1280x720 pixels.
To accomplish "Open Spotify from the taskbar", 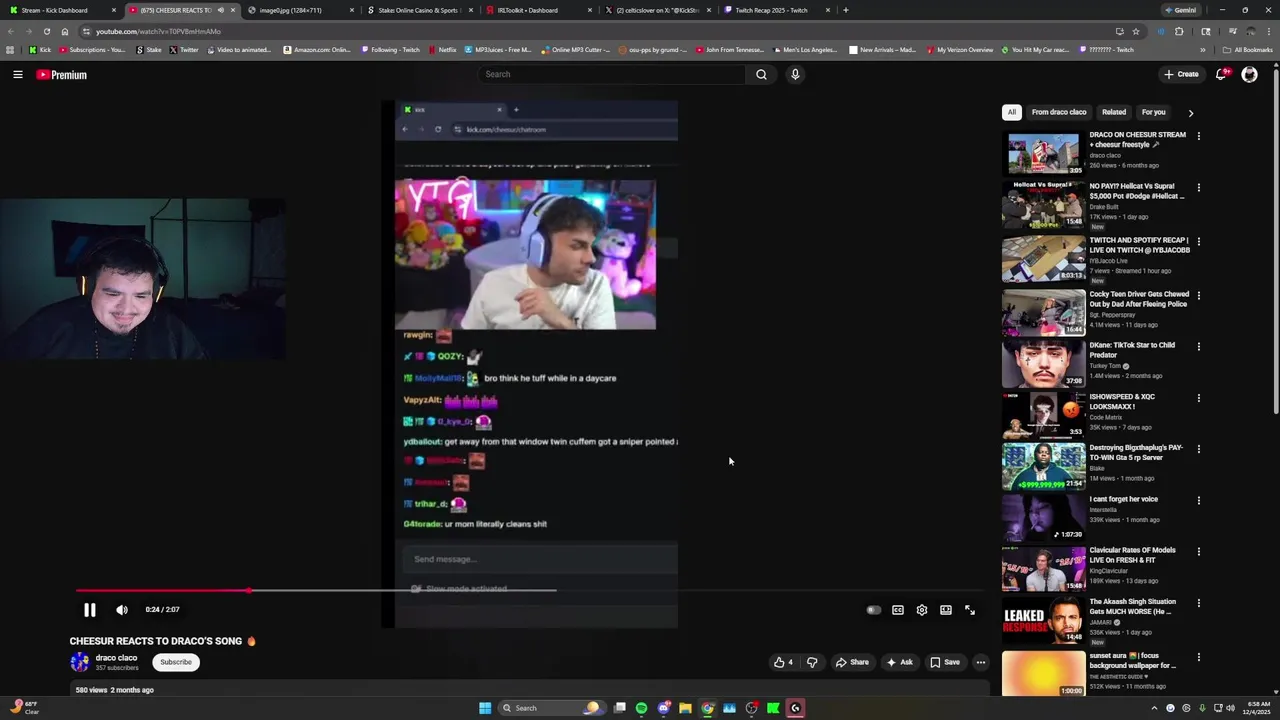I will pyautogui.click(x=641, y=708).
